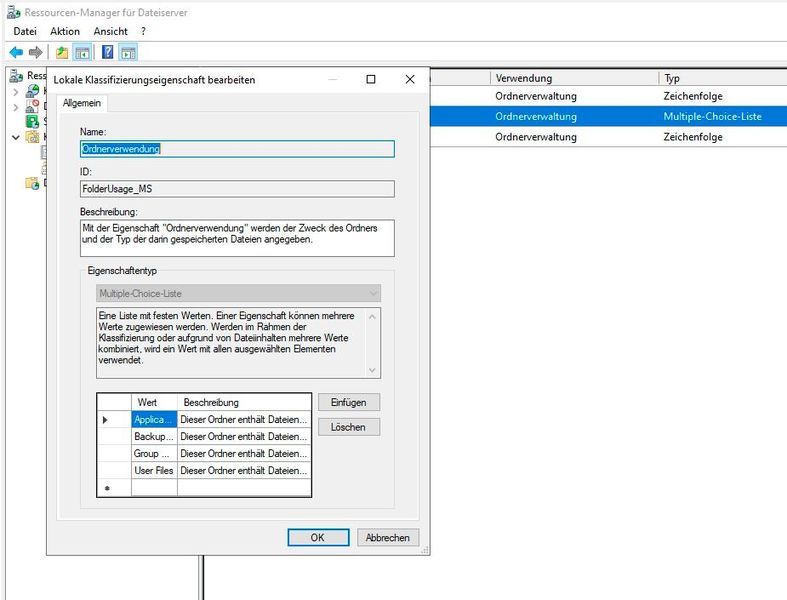Select the Backup... value cell
The image size is (787, 600).
click(154, 436)
